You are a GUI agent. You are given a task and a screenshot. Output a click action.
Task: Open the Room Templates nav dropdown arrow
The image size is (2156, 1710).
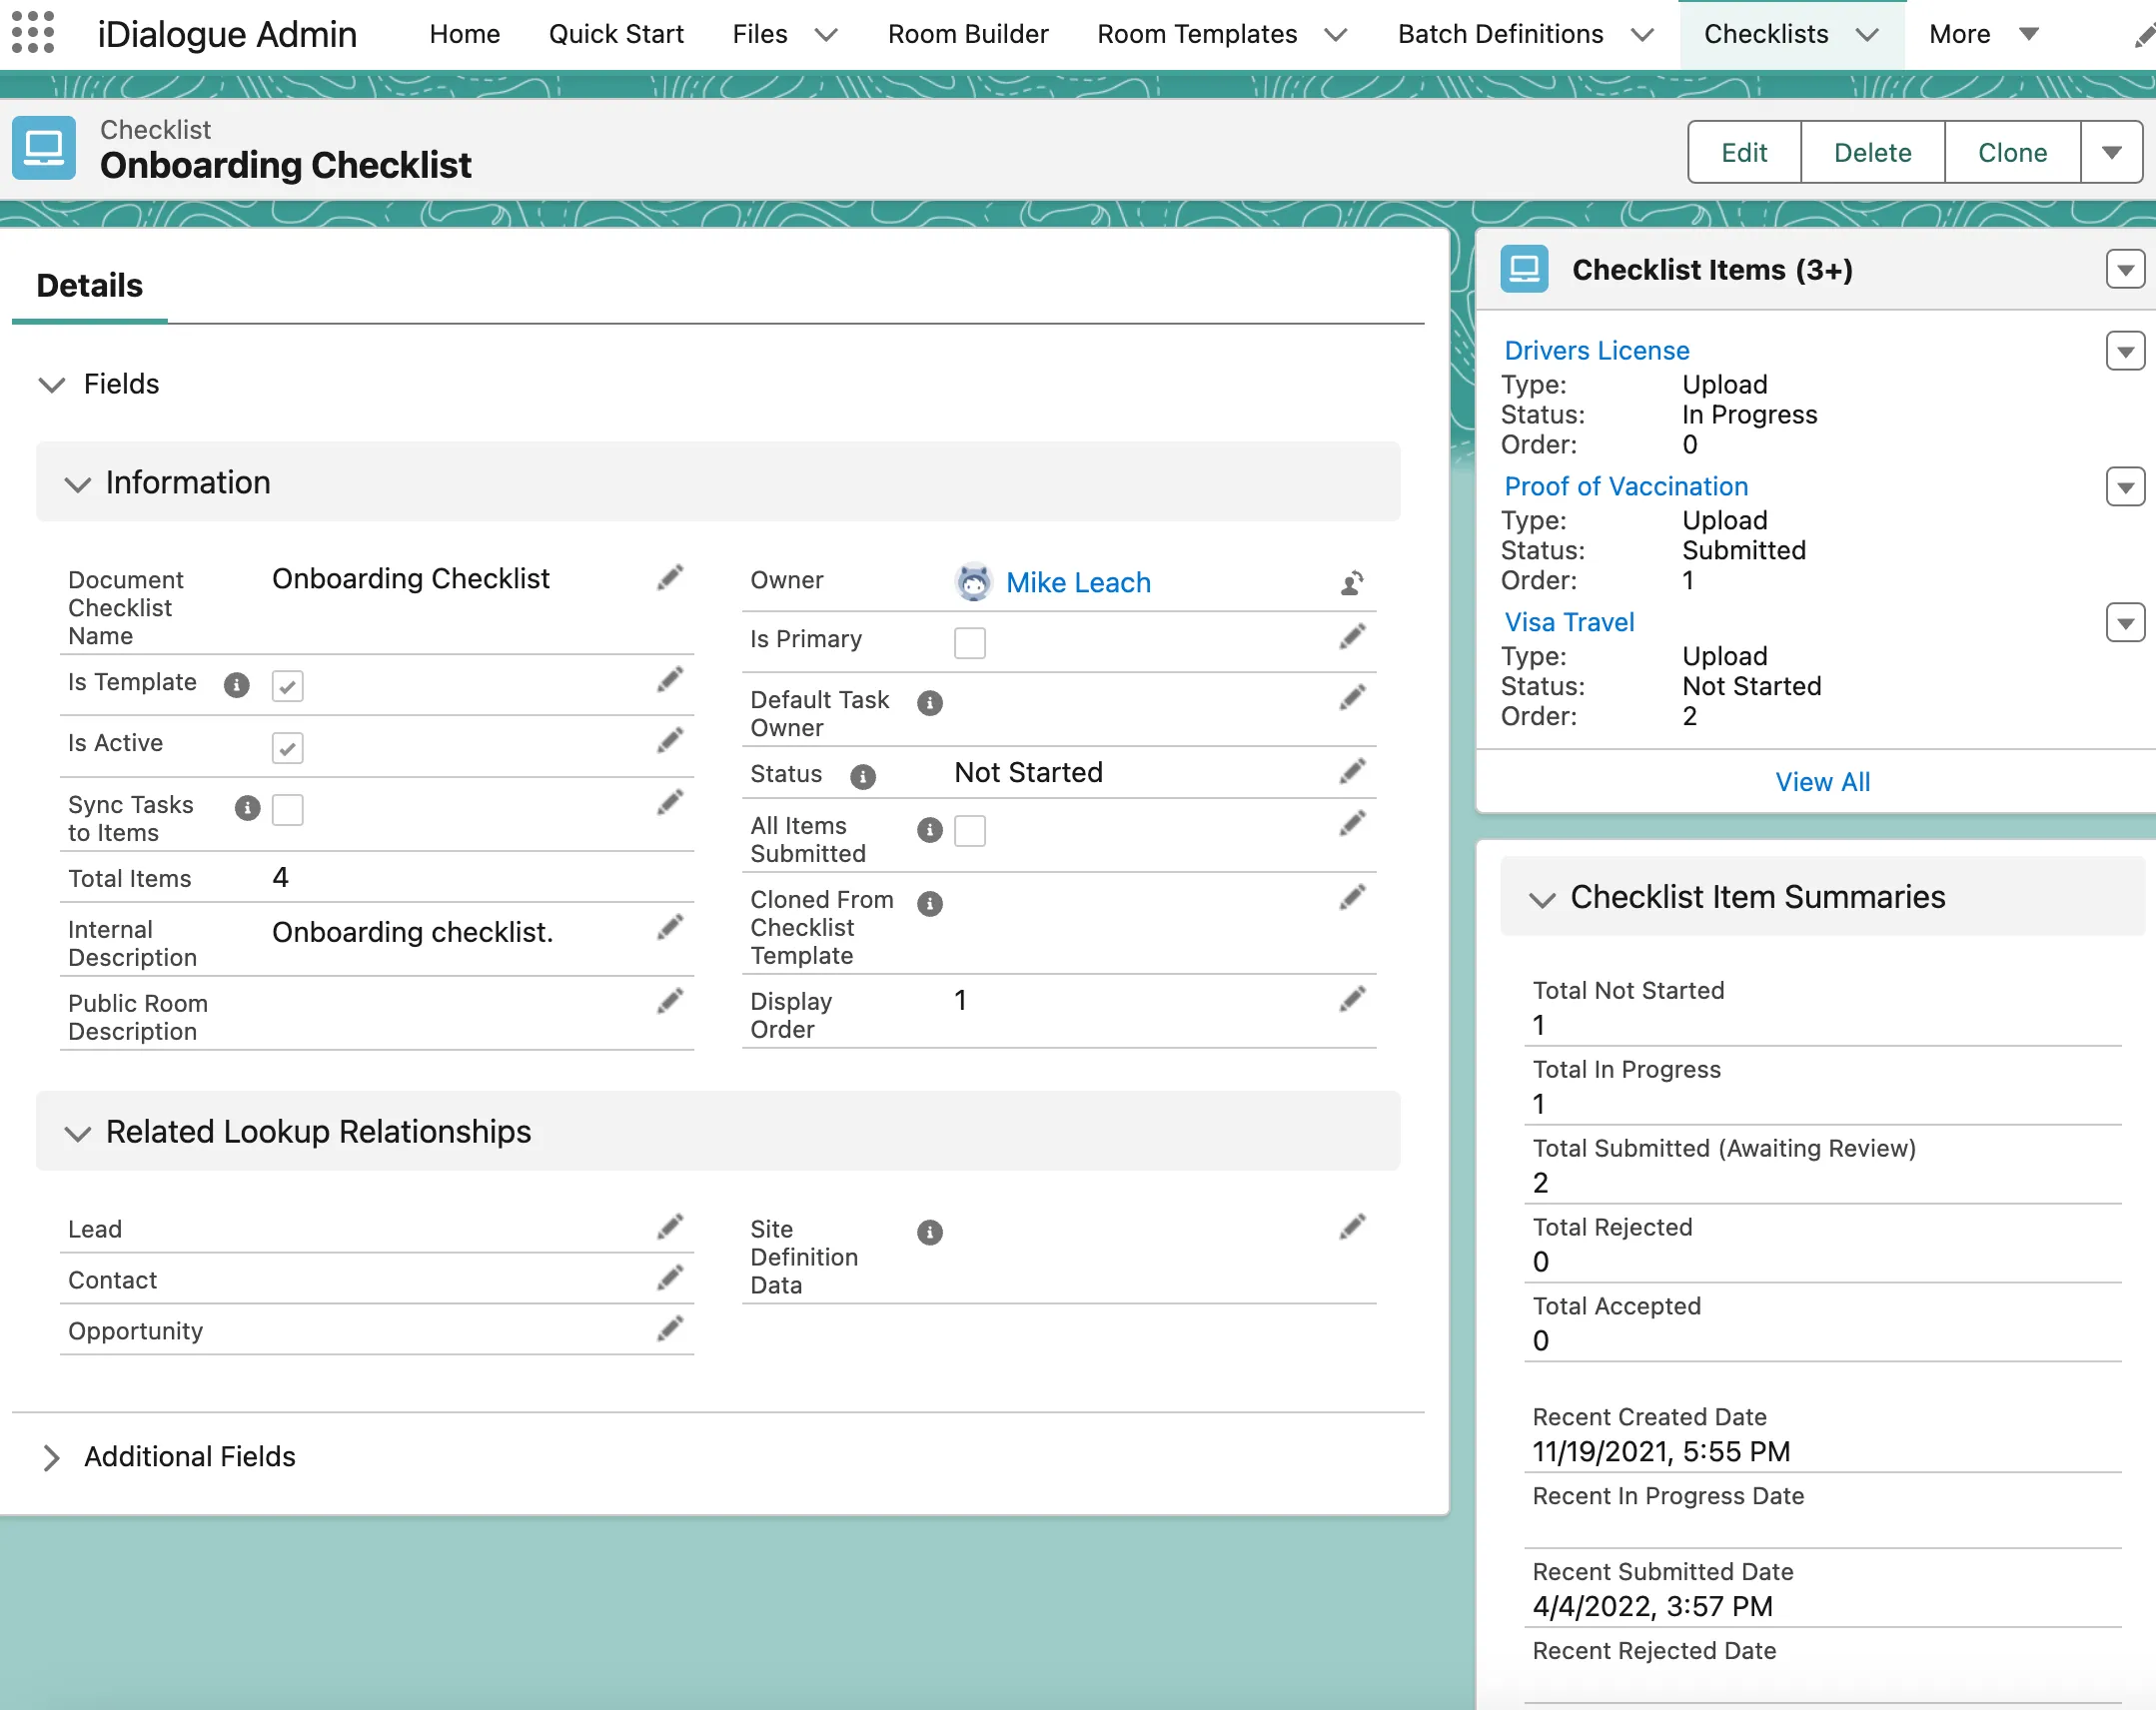1336,35
